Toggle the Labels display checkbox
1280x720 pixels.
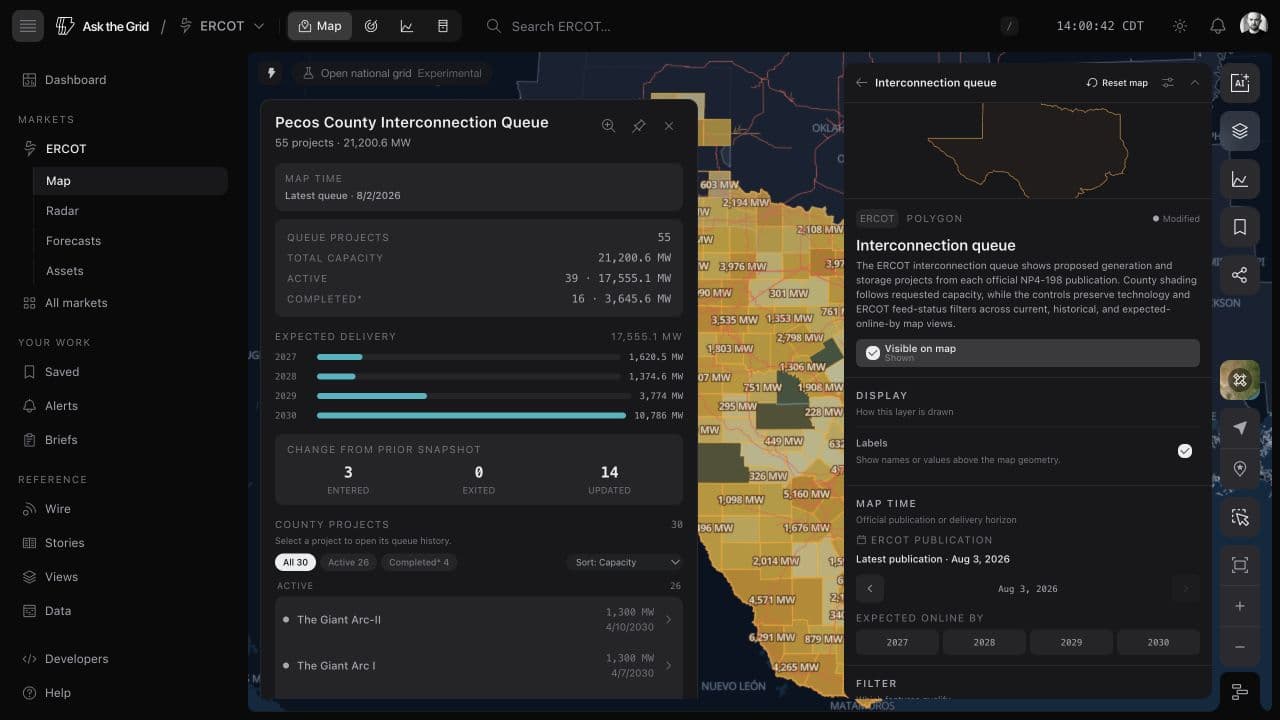1185,451
